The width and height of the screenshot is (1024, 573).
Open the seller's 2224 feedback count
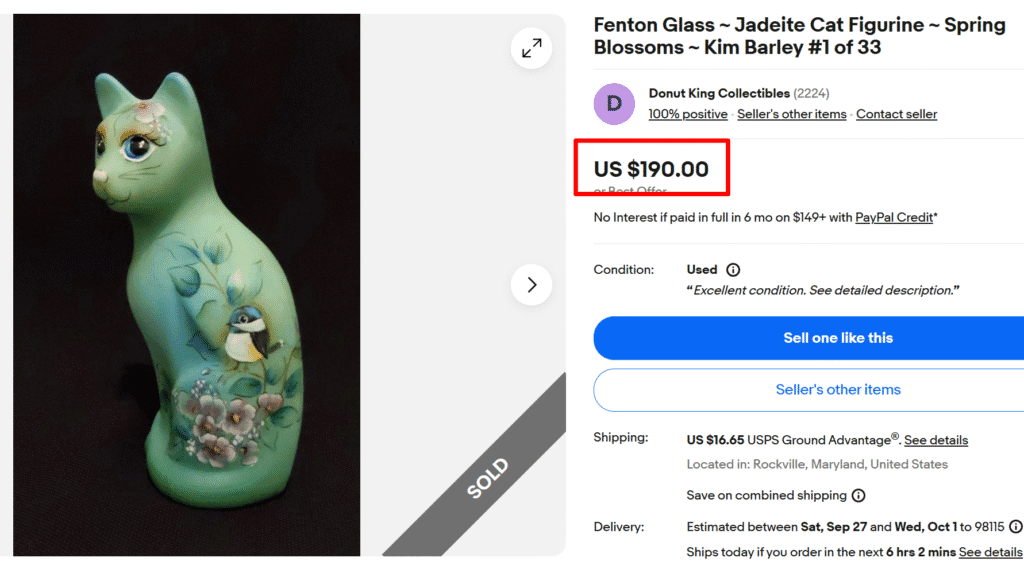[x=812, y=94]
